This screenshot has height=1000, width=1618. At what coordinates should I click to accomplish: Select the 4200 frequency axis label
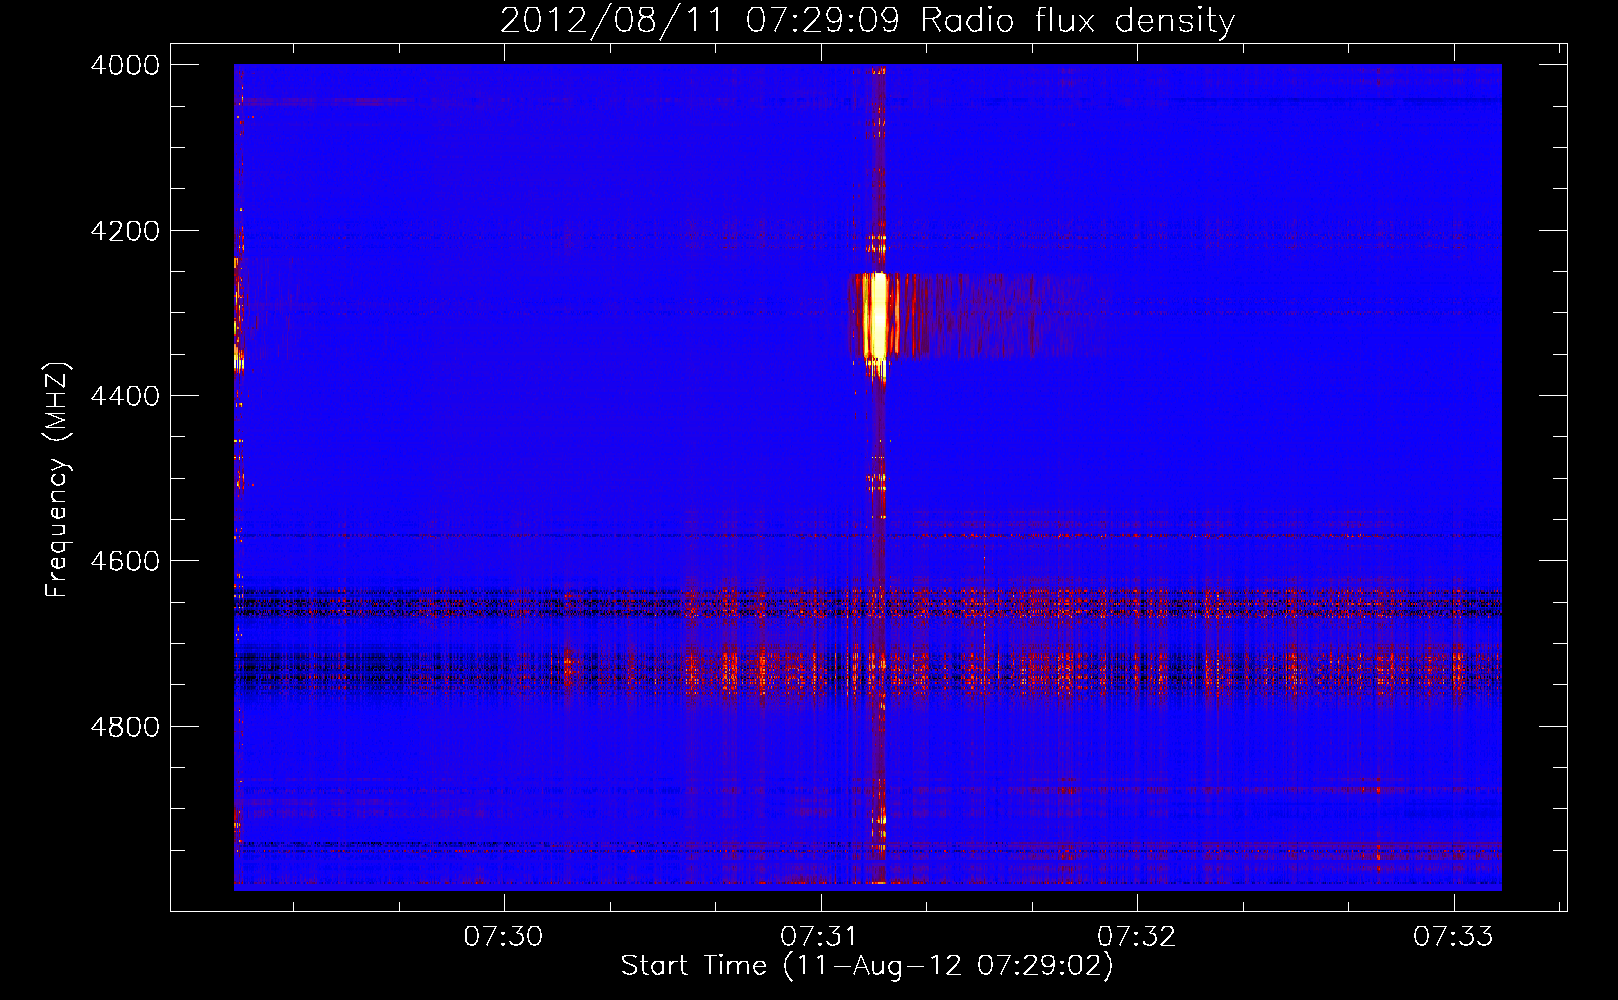(125, 231)
